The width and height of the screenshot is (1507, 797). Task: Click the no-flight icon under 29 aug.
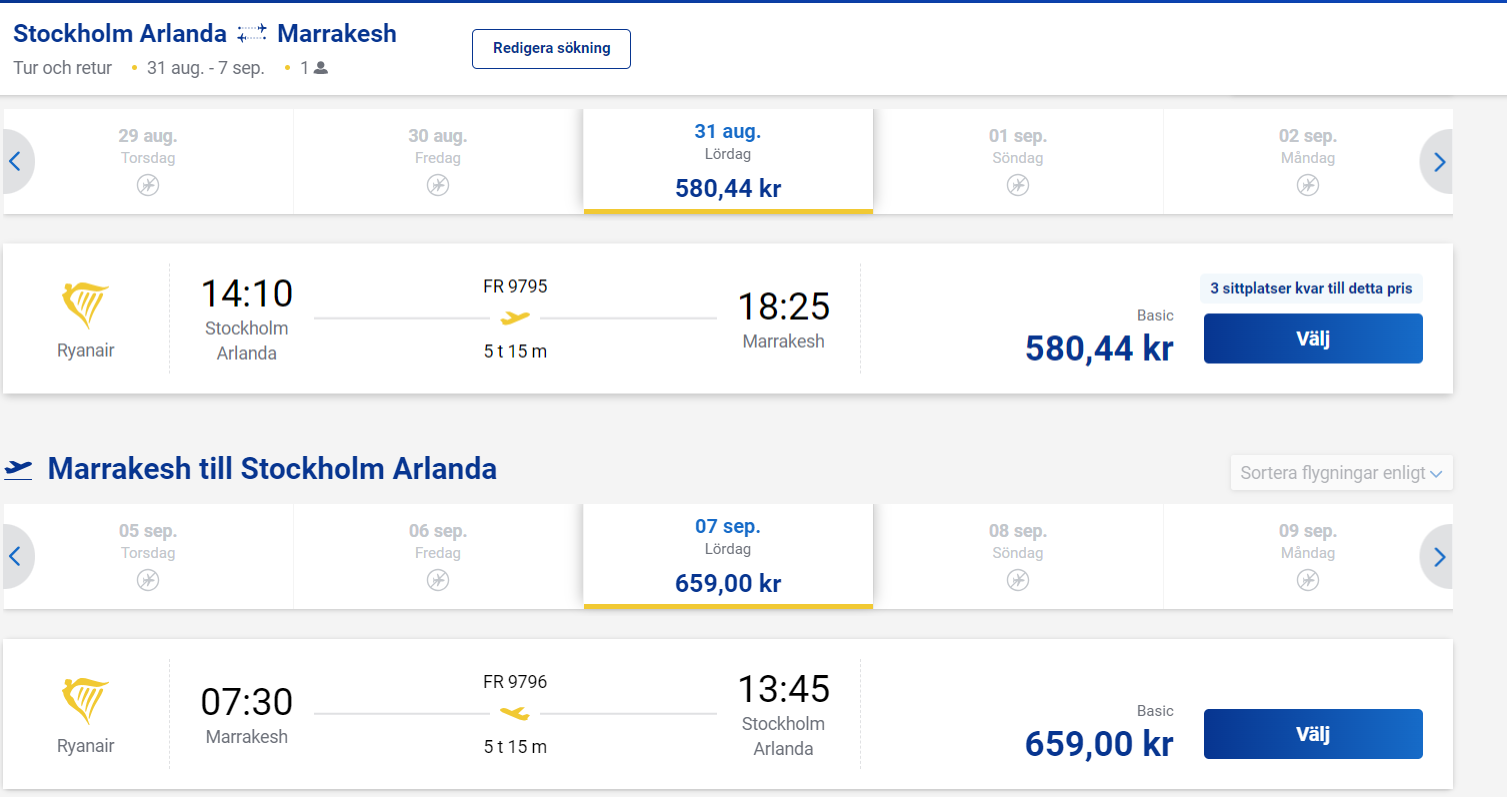pyautogui.click(x=148, y=185)
